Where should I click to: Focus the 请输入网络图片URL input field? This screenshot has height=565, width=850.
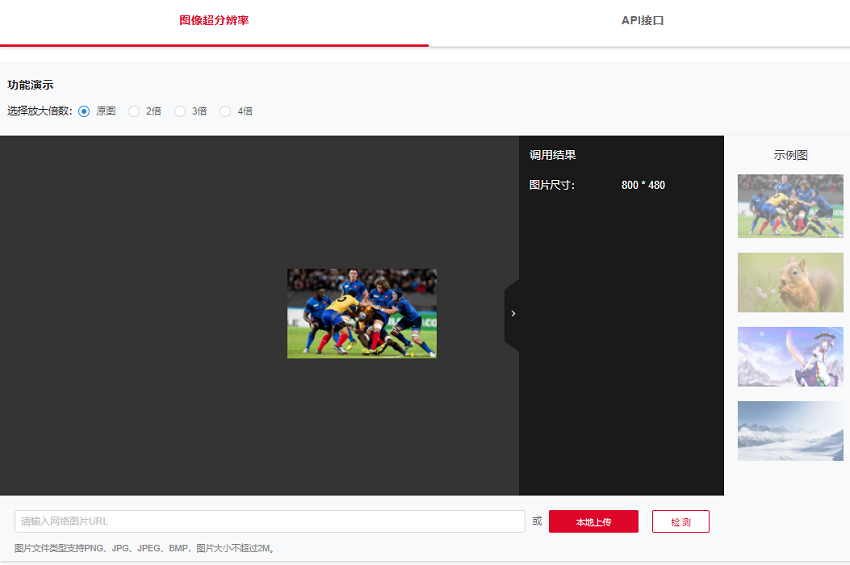(x=270, y=521)
